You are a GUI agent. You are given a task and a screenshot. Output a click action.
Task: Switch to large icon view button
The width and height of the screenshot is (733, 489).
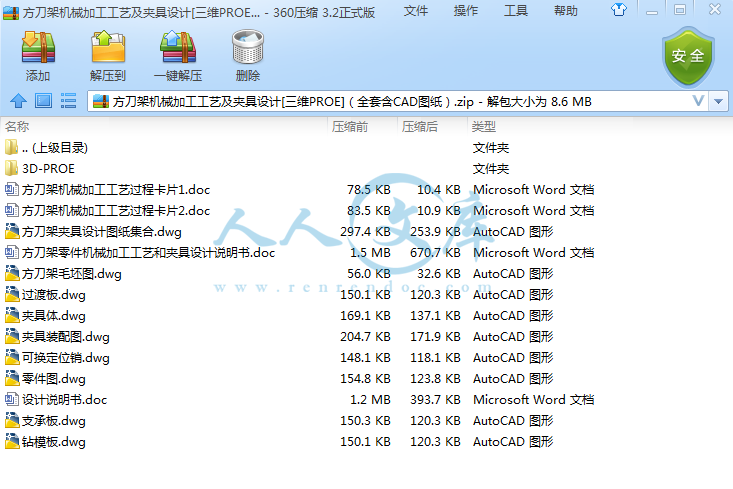tap(43, 101)
